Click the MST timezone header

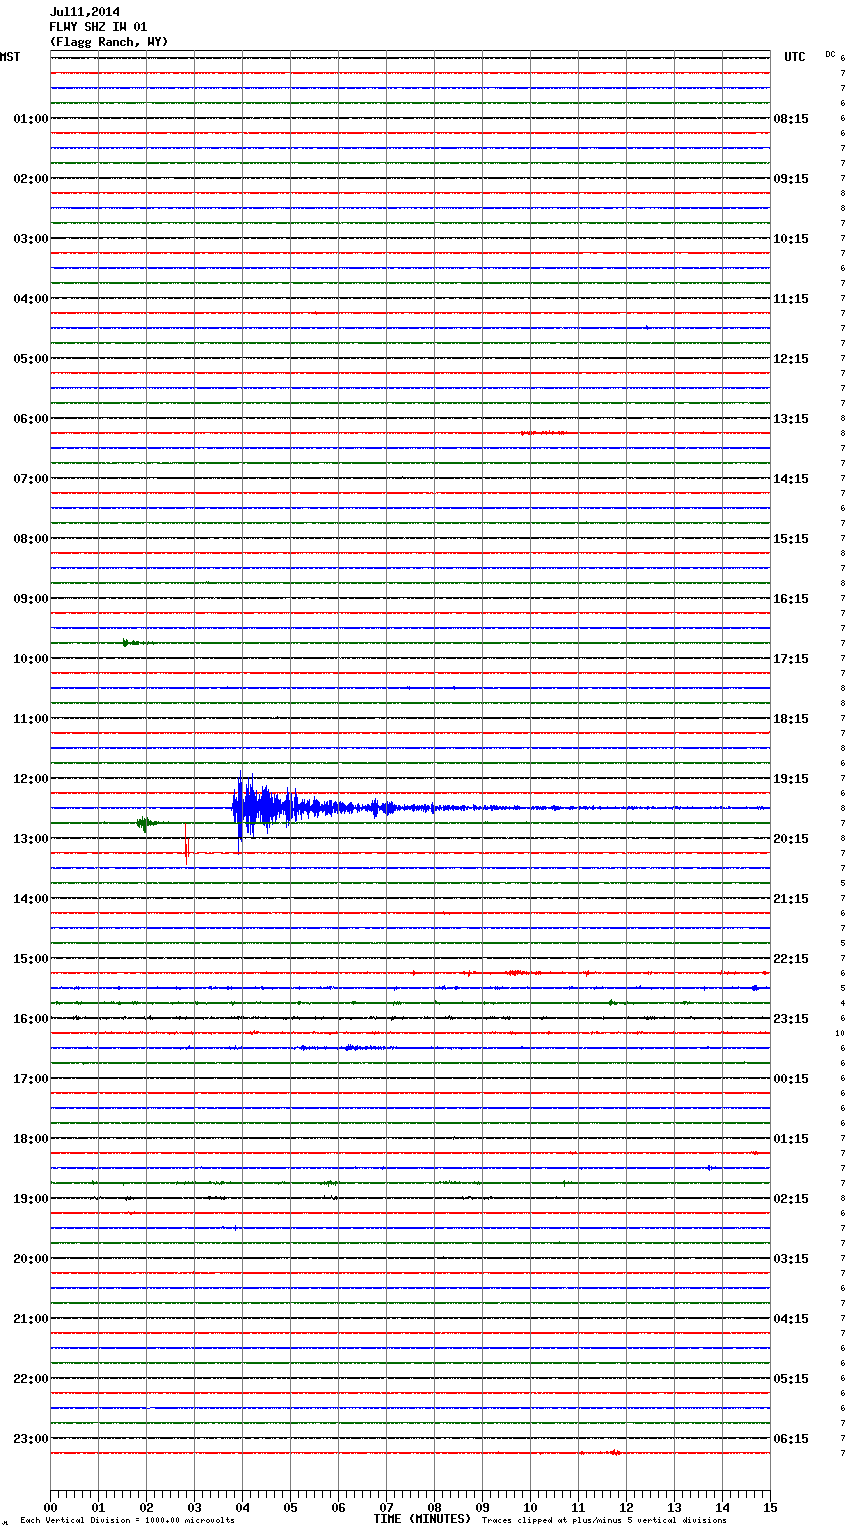click(10, 57)
